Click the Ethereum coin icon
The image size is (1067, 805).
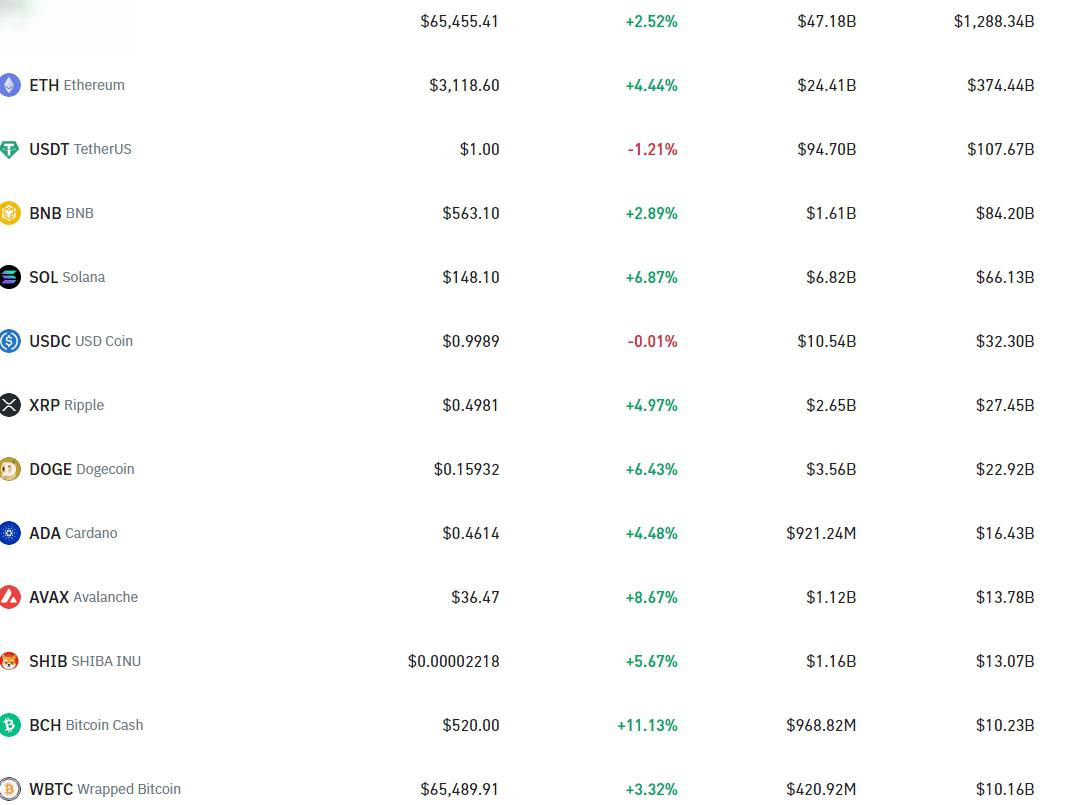[10, 85]
